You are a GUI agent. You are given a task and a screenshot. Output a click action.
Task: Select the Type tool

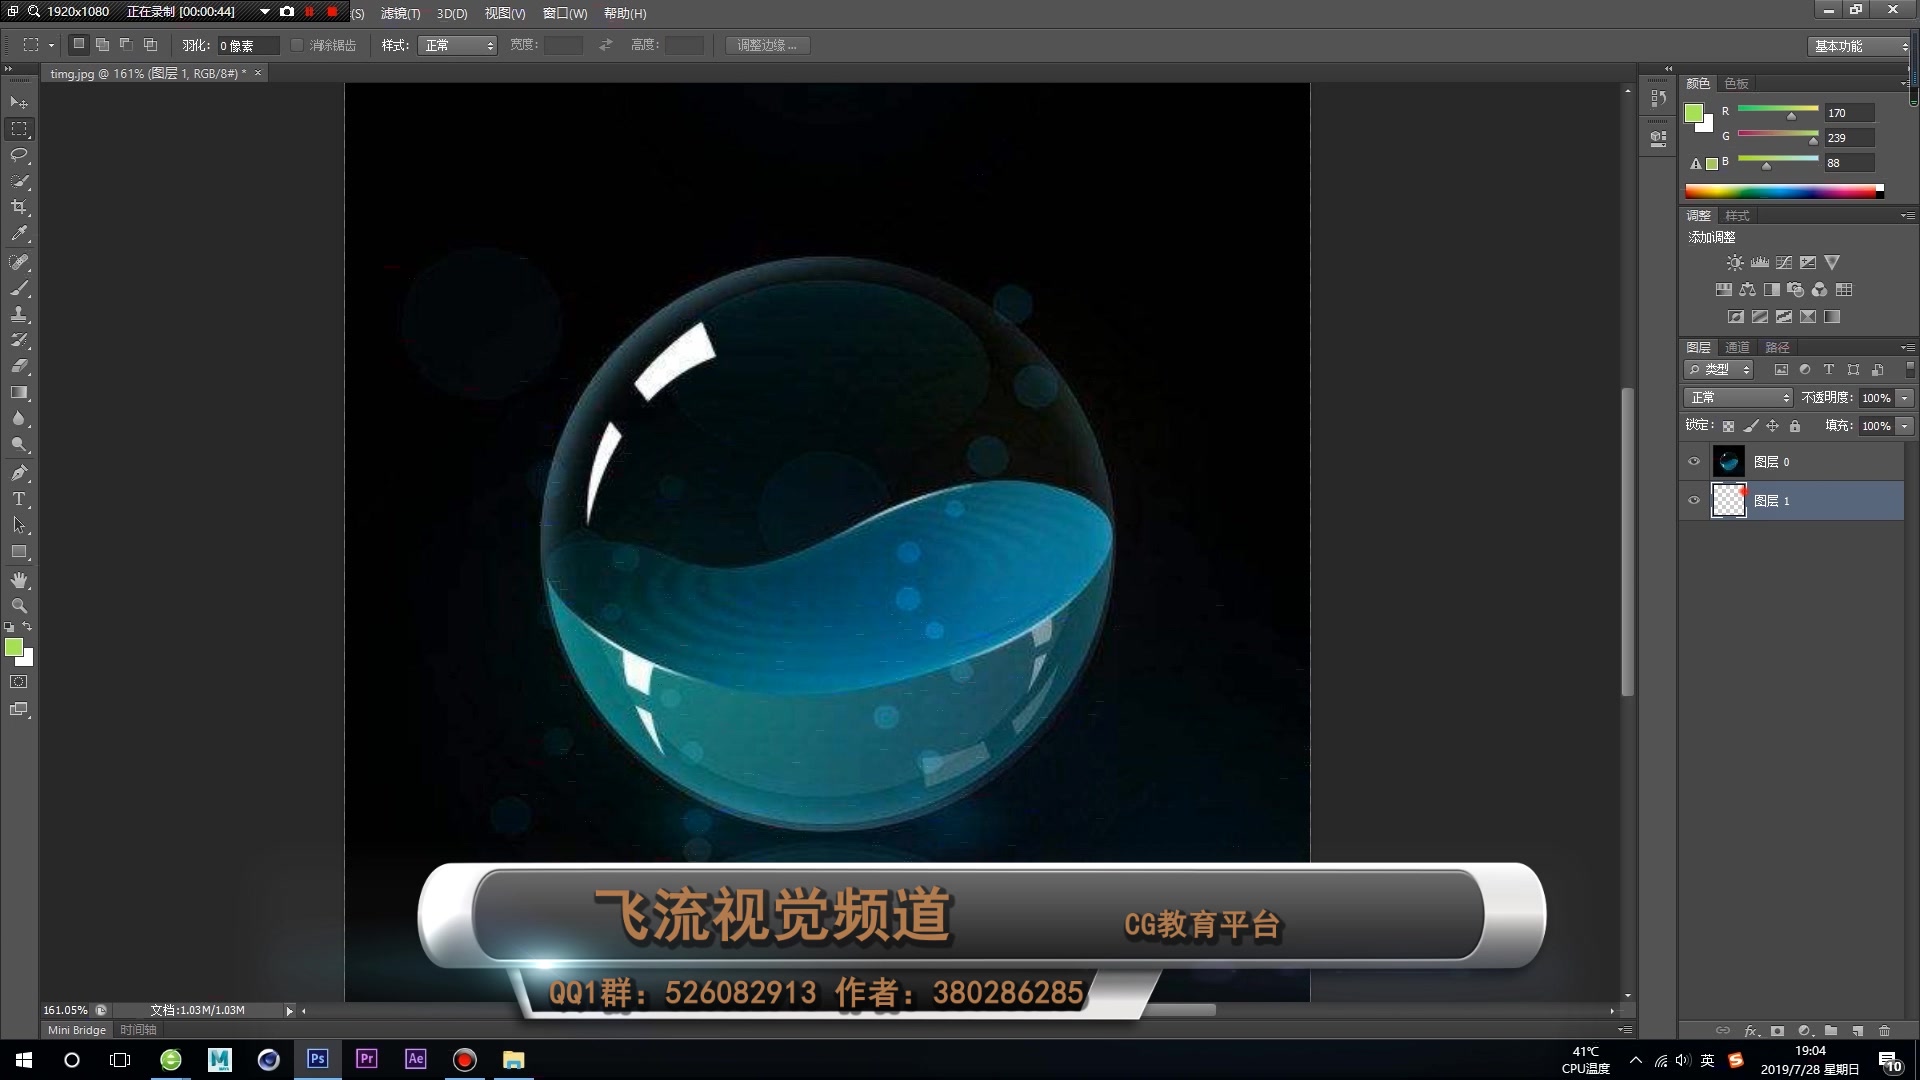[x=18, y=498]
